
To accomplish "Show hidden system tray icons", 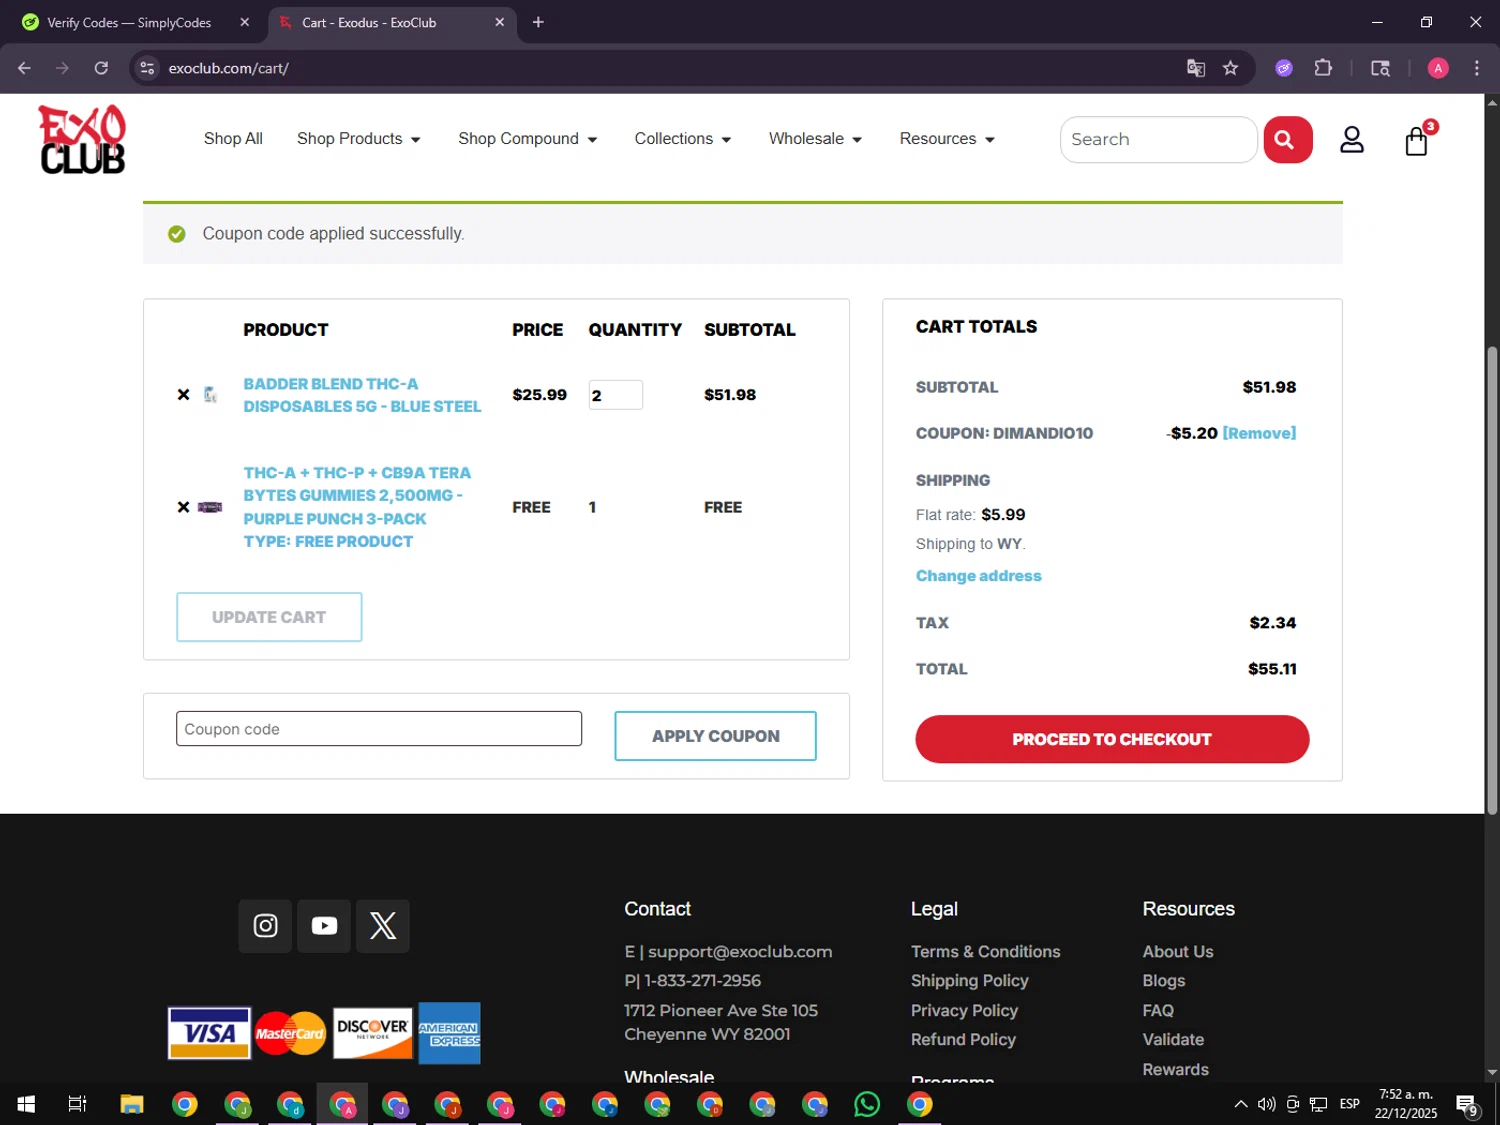I will (1240, 1104).
